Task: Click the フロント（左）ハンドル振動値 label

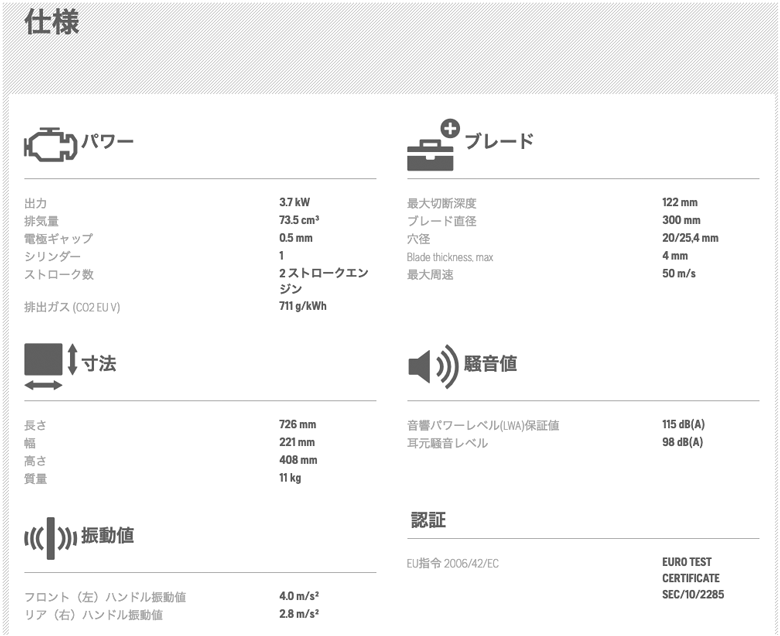Action: [x=105, y=597]
